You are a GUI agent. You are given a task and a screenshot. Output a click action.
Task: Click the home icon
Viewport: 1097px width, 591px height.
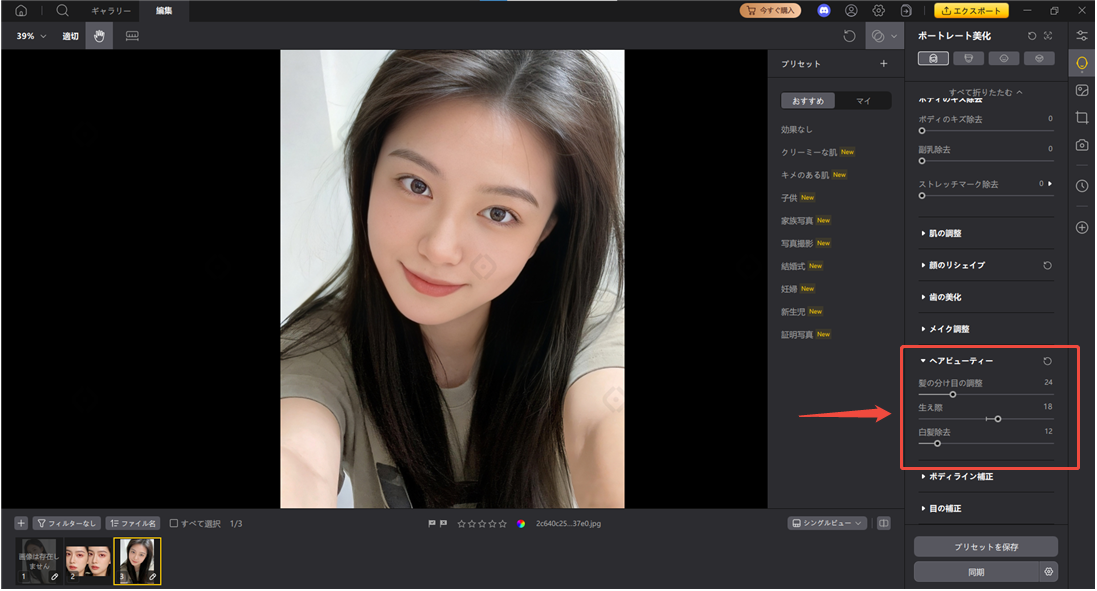[x=21, y=11]
